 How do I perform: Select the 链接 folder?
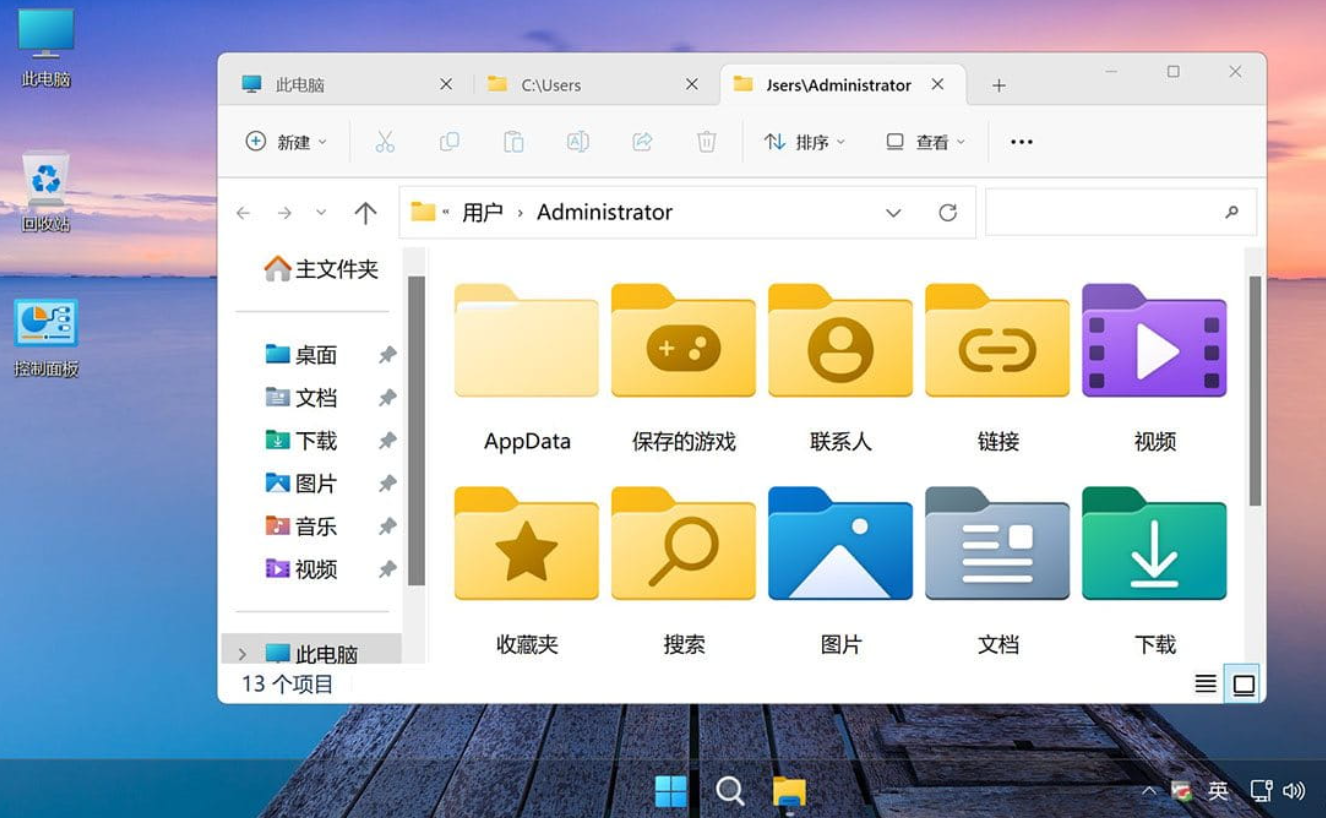[998, 368]
